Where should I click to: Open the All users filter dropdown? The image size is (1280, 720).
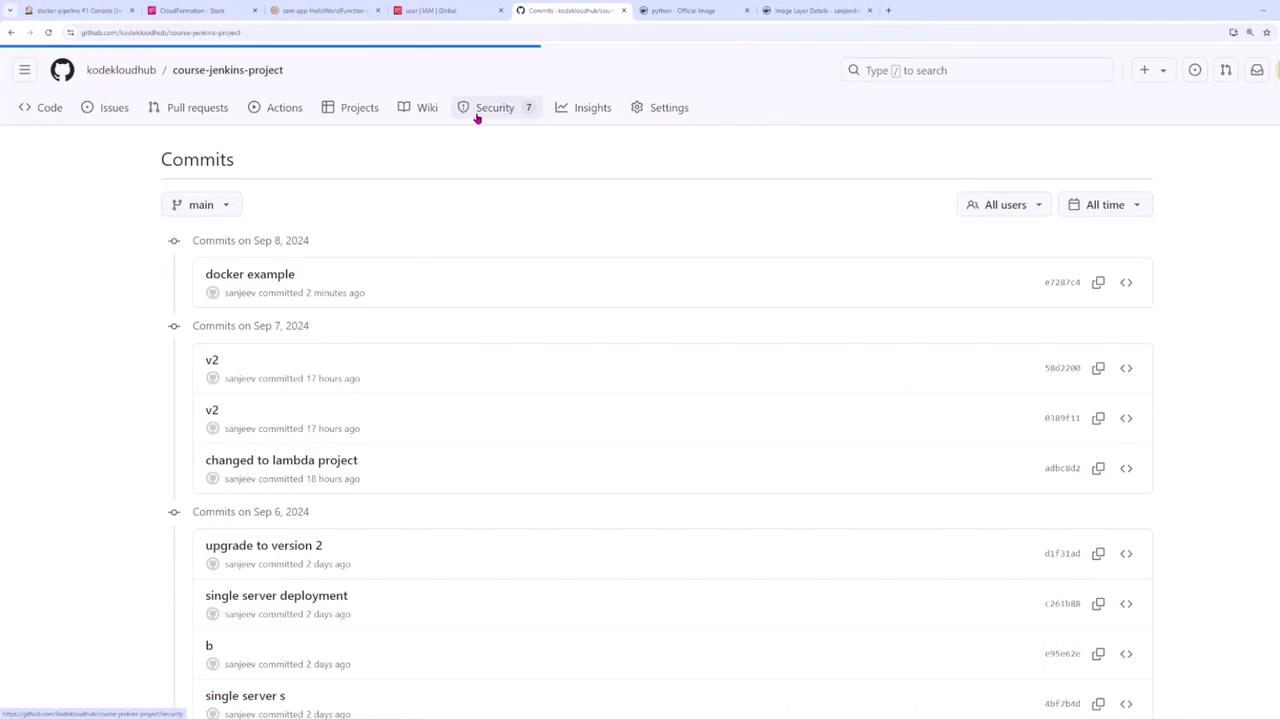pyautogui.click(x=1004, y=205)
